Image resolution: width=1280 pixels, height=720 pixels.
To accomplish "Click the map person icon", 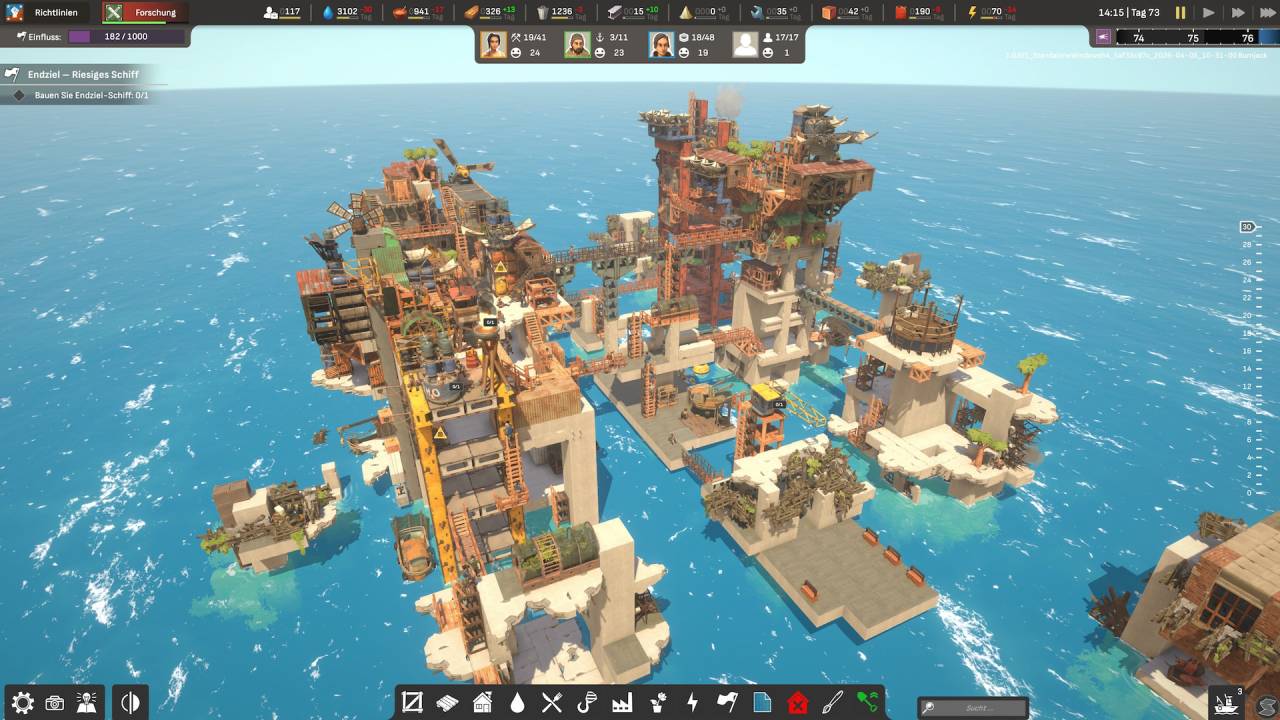I will tap(86, 703).
